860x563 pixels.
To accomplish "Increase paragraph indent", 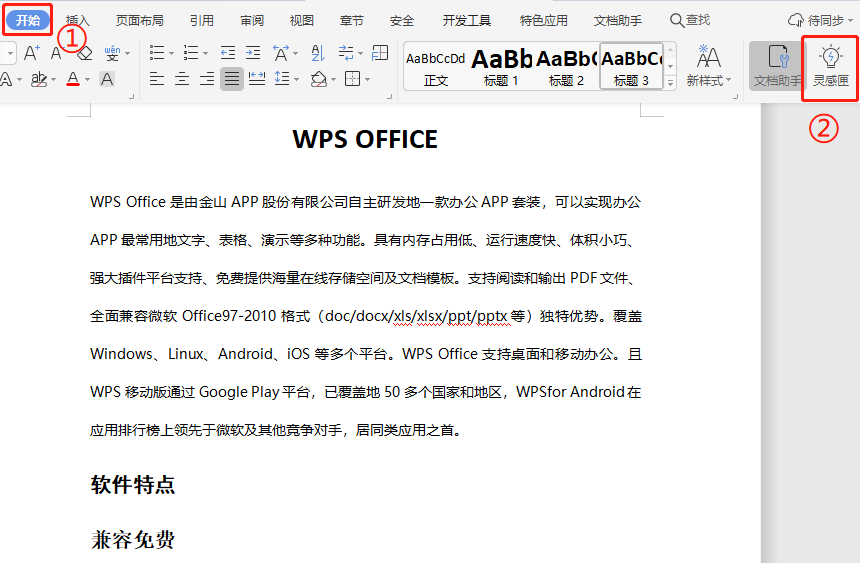I will tap(253, 53).
